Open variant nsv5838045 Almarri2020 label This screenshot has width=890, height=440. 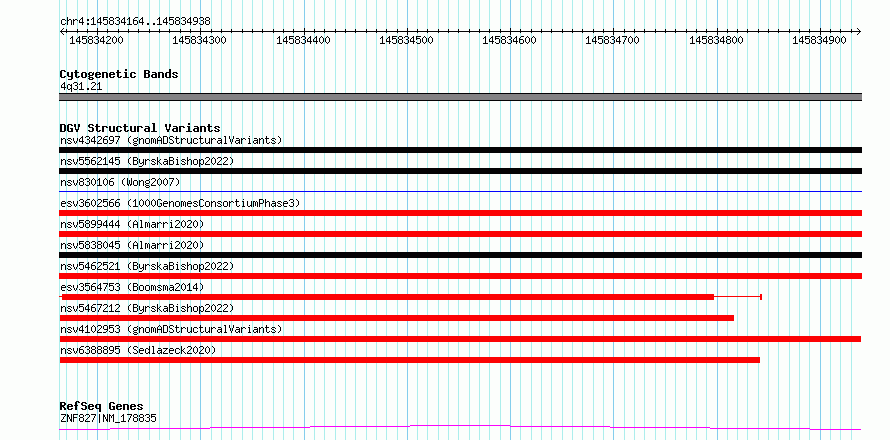pos(132,245)
